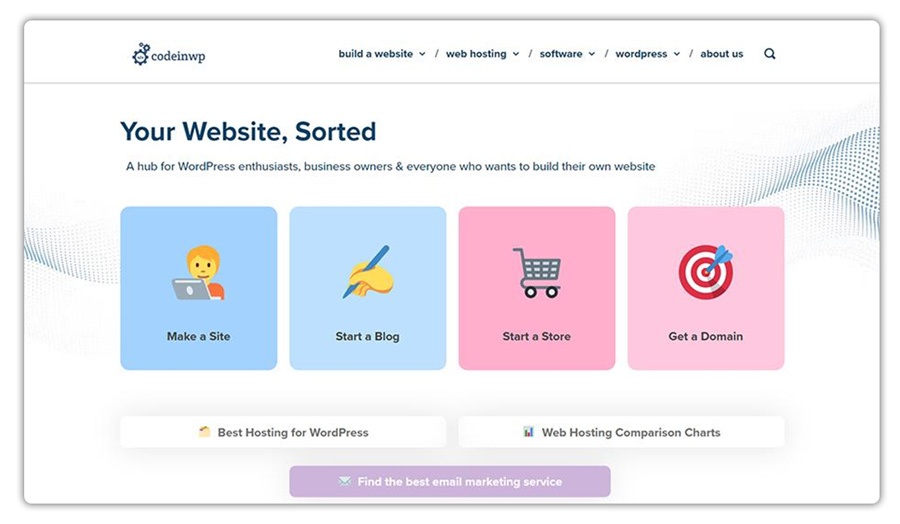Select the bar chart icon beside Comparison Charts
This screenshot has width=900, height=524.
pyautogui.click(x=529, y=432)
